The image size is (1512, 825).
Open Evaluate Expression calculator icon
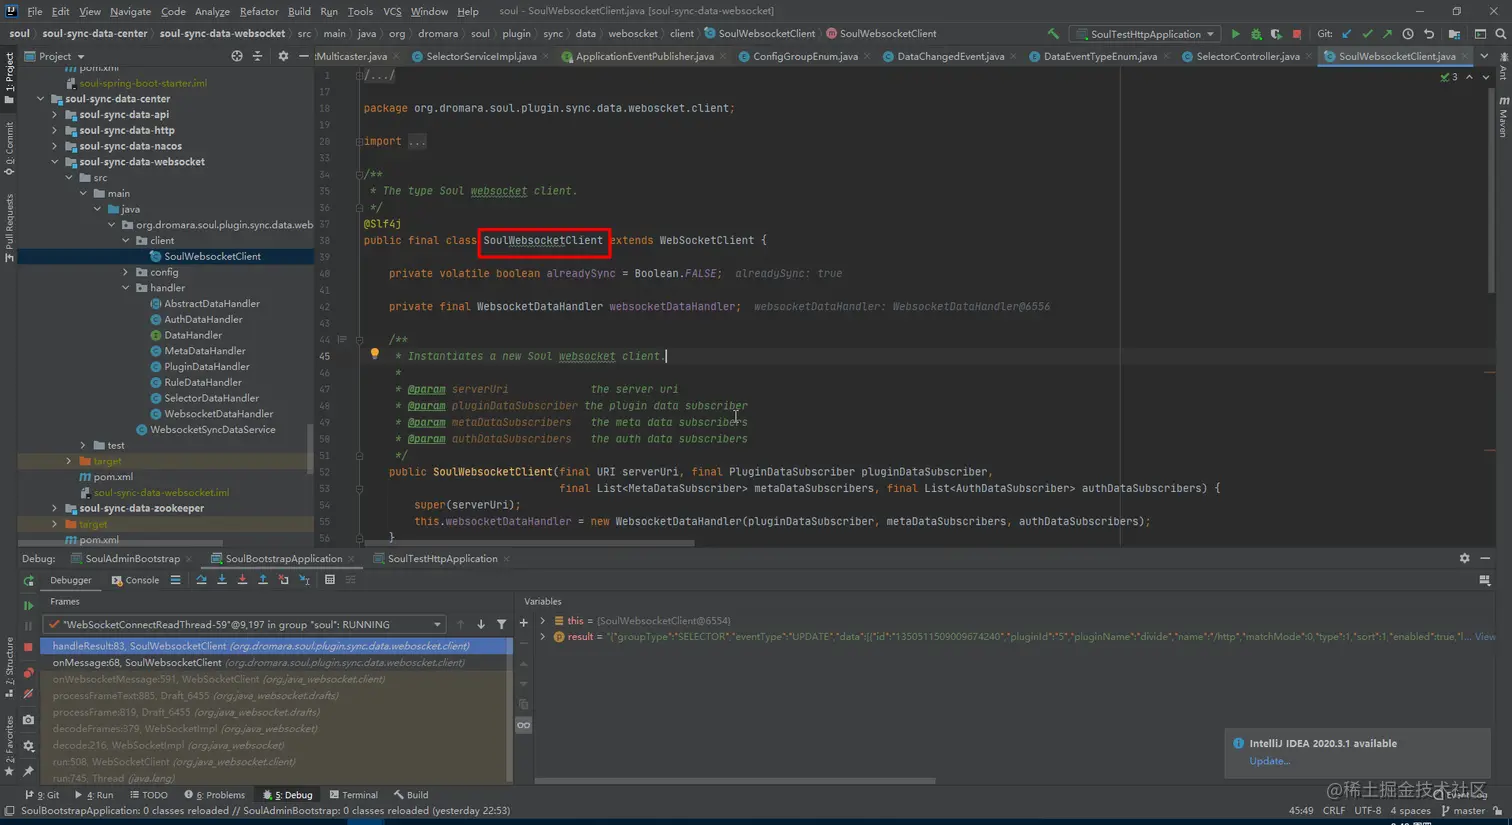coord(330,580)
